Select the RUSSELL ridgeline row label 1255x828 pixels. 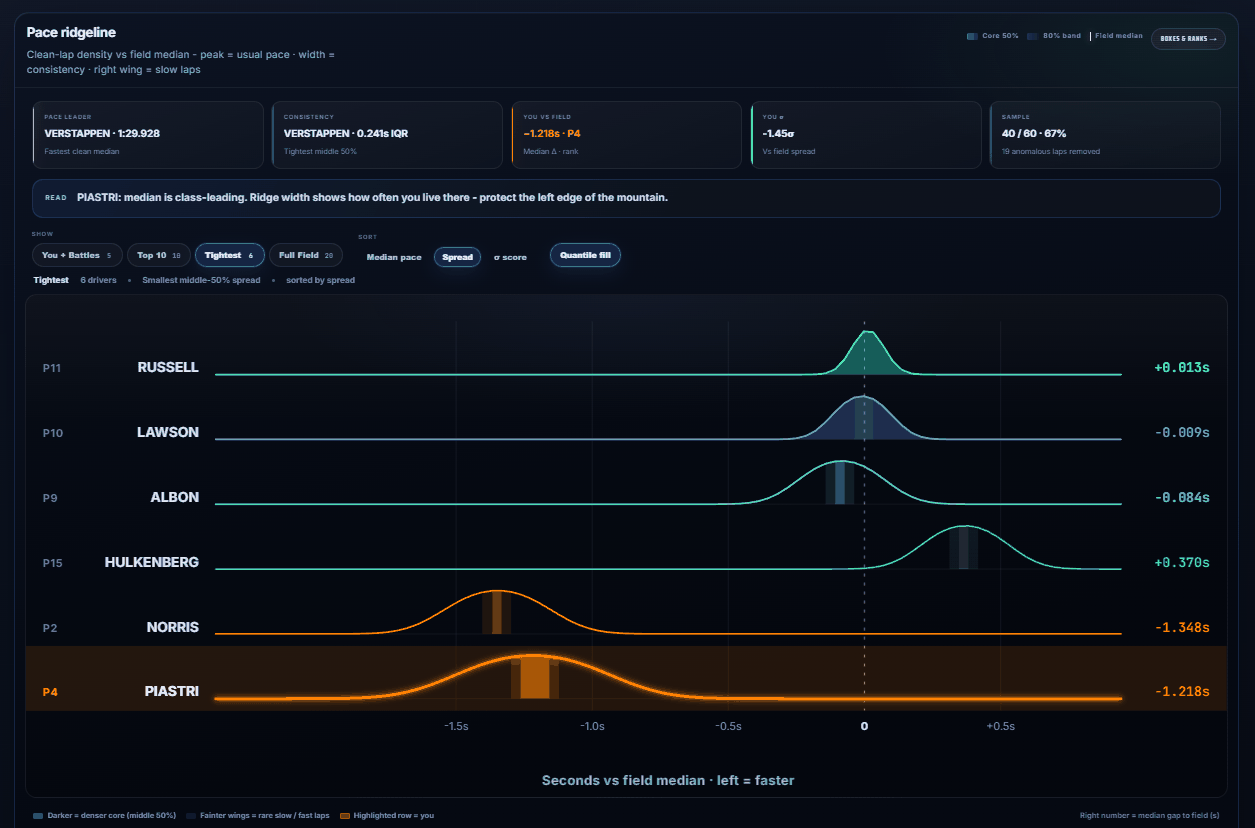pos(168,367)
